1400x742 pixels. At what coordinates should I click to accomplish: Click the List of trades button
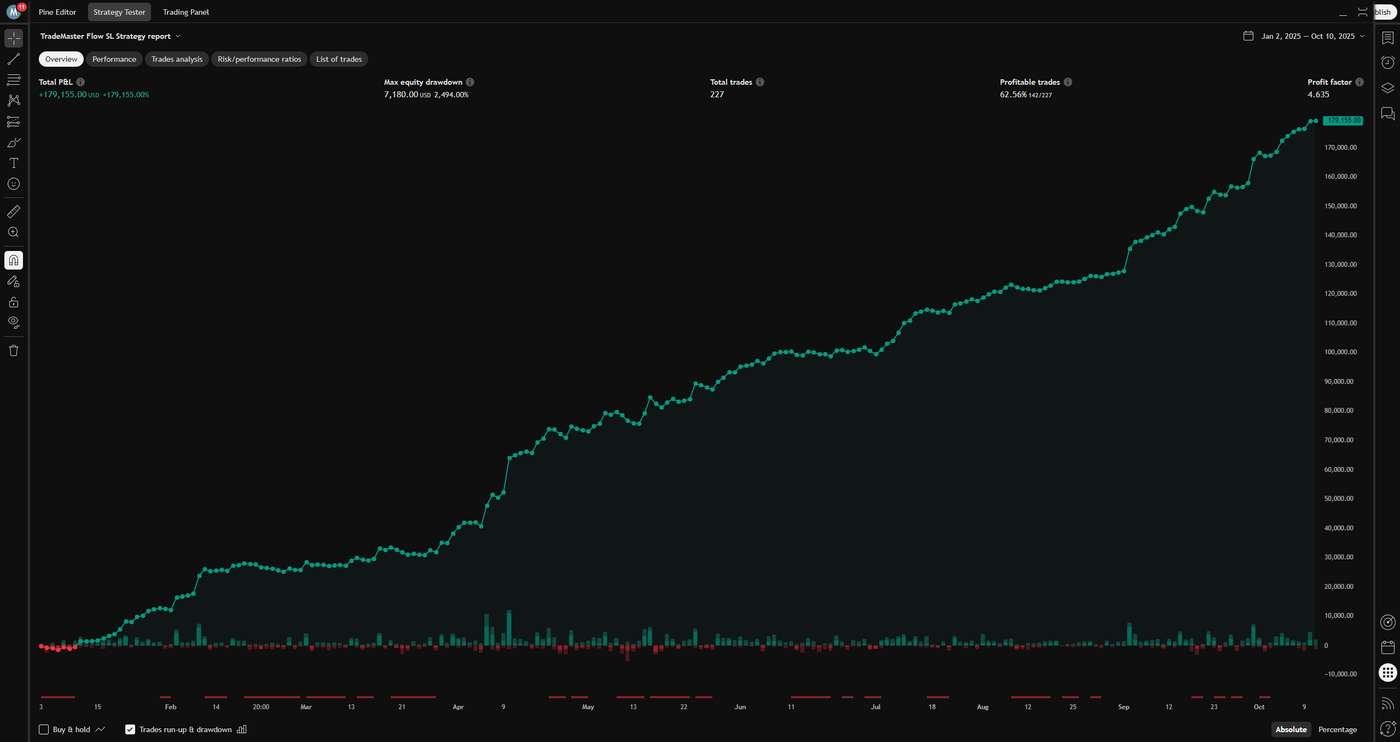pos(338,58)
